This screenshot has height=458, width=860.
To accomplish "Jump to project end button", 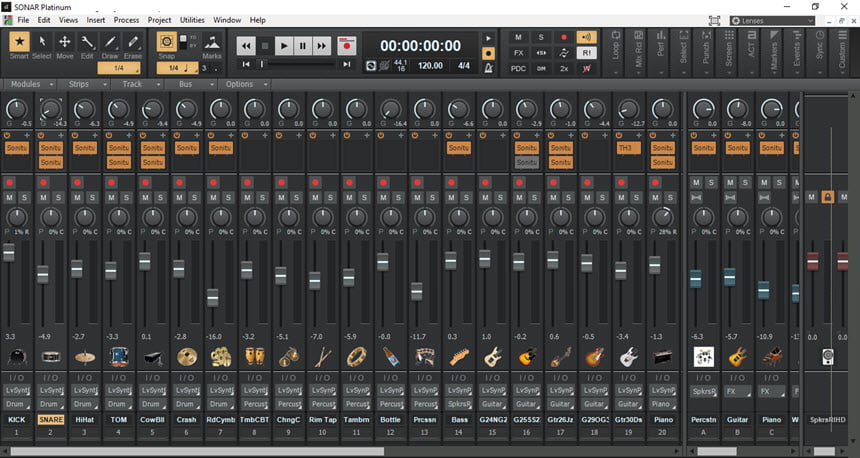I will pyautogui.click(x=347, y=64).
